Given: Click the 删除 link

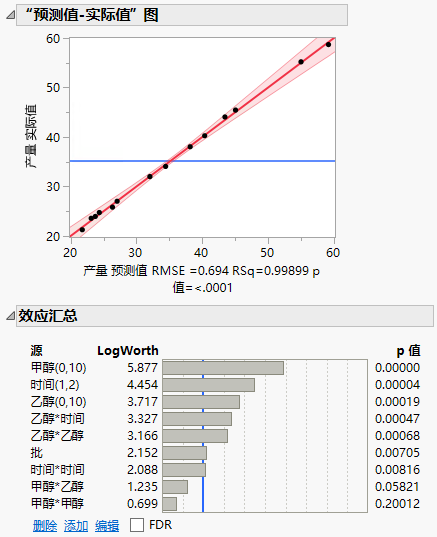Looking at the screenshot, I should coord(45,525).
